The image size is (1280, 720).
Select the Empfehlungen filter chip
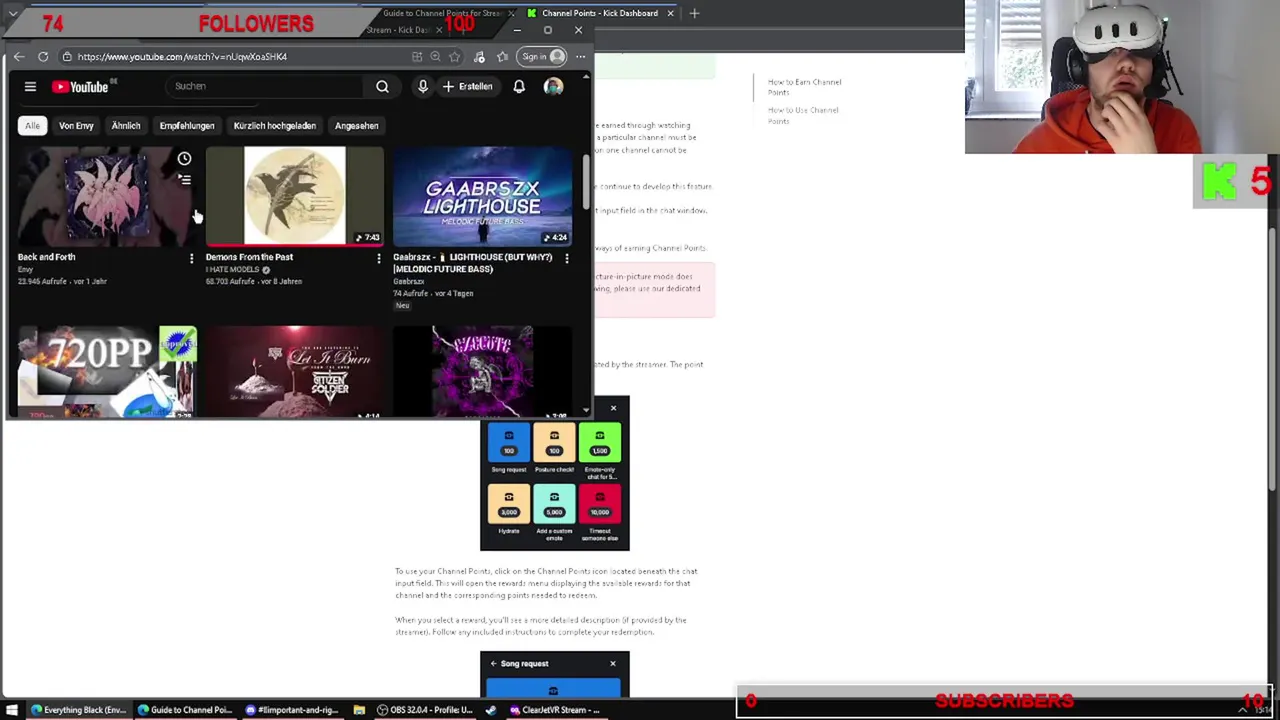[x=187, y=126]
